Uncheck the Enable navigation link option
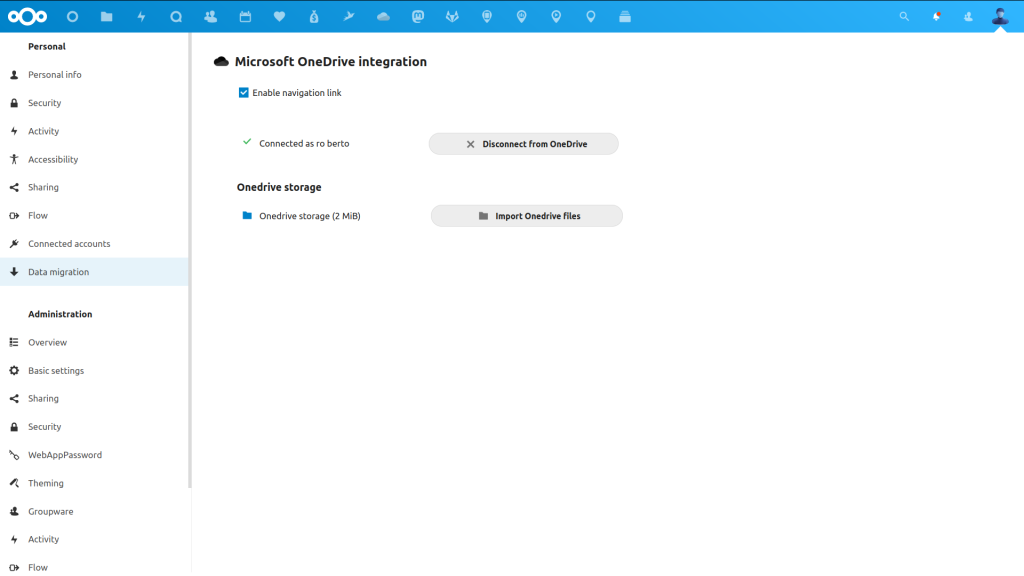Image resolution: width=1024 pixels, height=576 pixels. 242,92
